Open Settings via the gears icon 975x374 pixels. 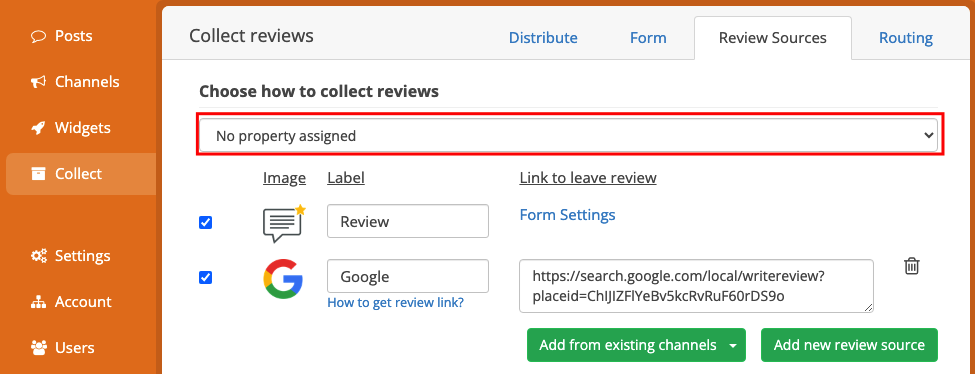pos(39,256)
